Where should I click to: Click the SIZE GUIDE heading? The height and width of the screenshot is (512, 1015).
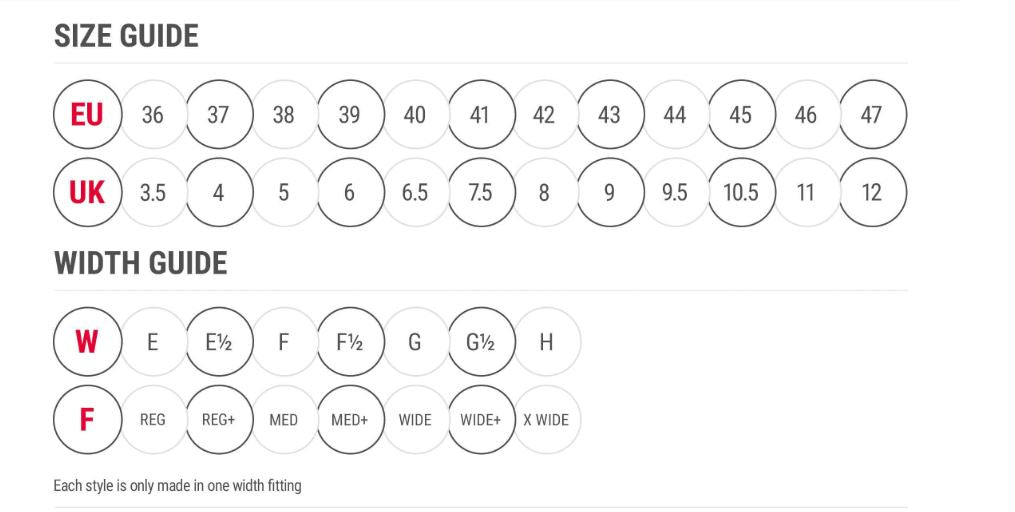126,36
